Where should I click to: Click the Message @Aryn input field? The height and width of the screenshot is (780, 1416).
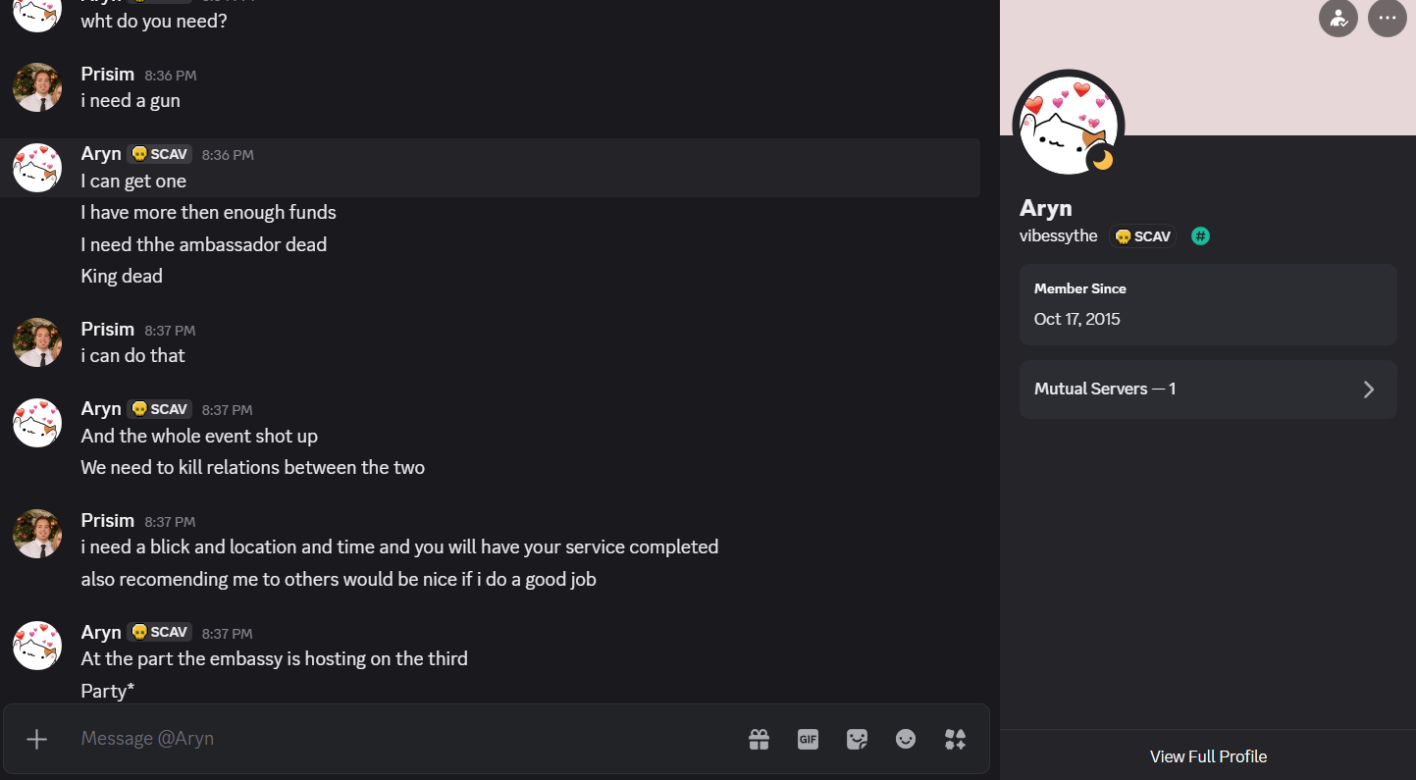pos(400,739)
